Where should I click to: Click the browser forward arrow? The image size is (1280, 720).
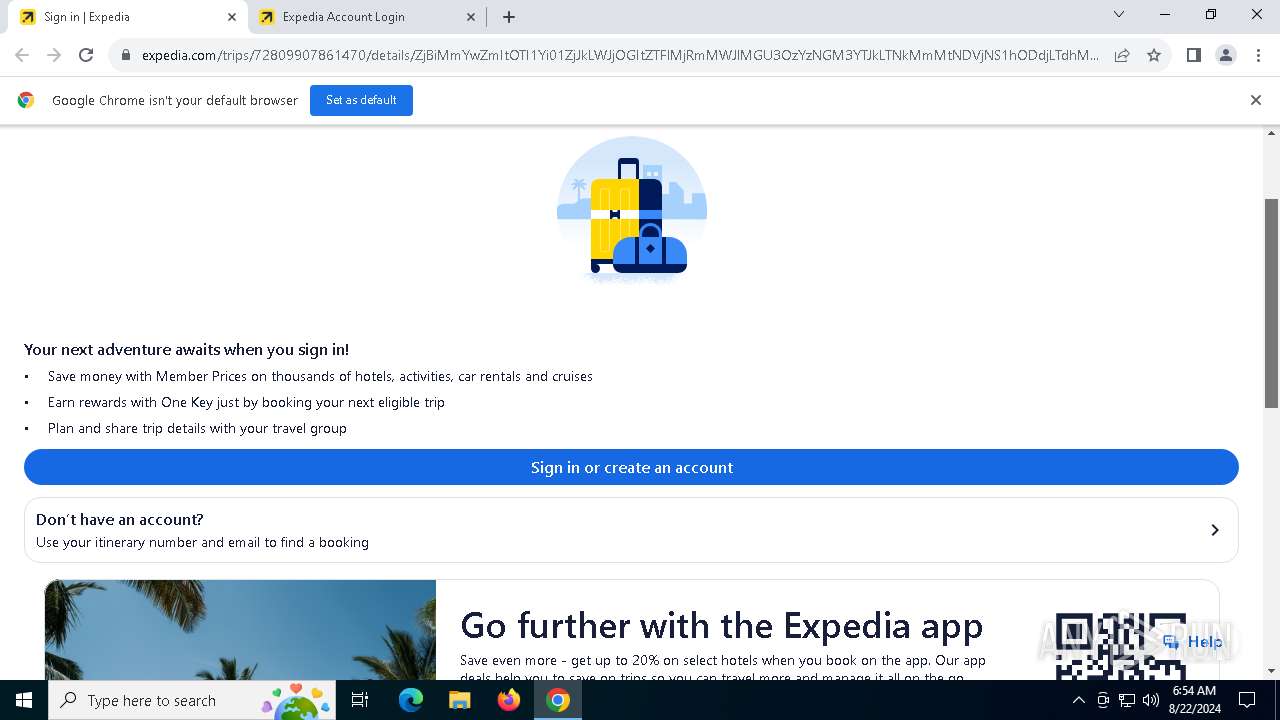tap(54, 55)
